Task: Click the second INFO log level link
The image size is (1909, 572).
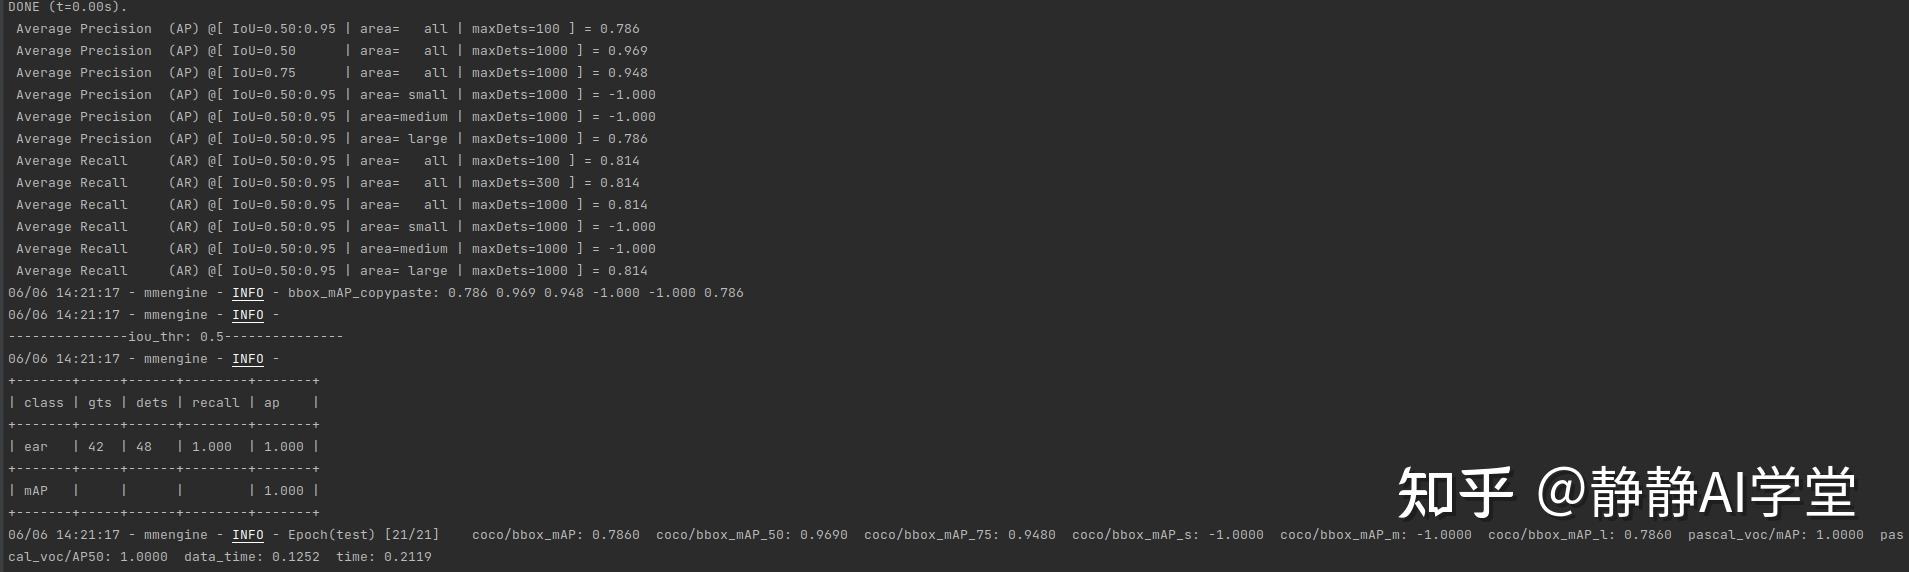Action: (248, 315)
